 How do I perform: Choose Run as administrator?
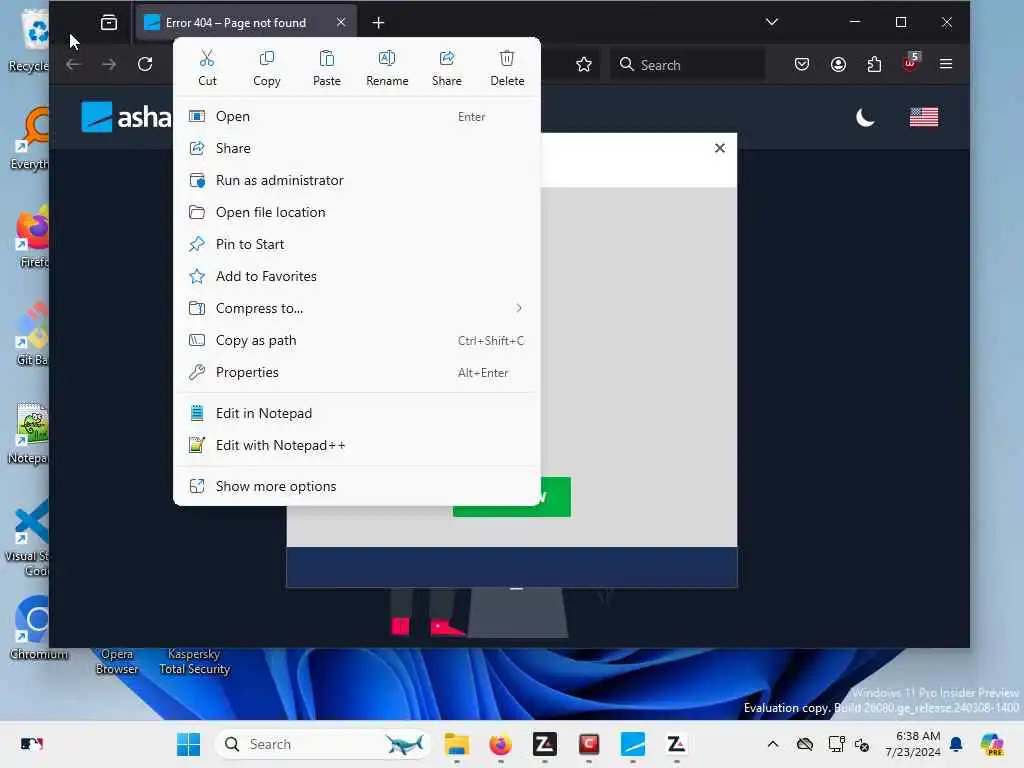357,180
